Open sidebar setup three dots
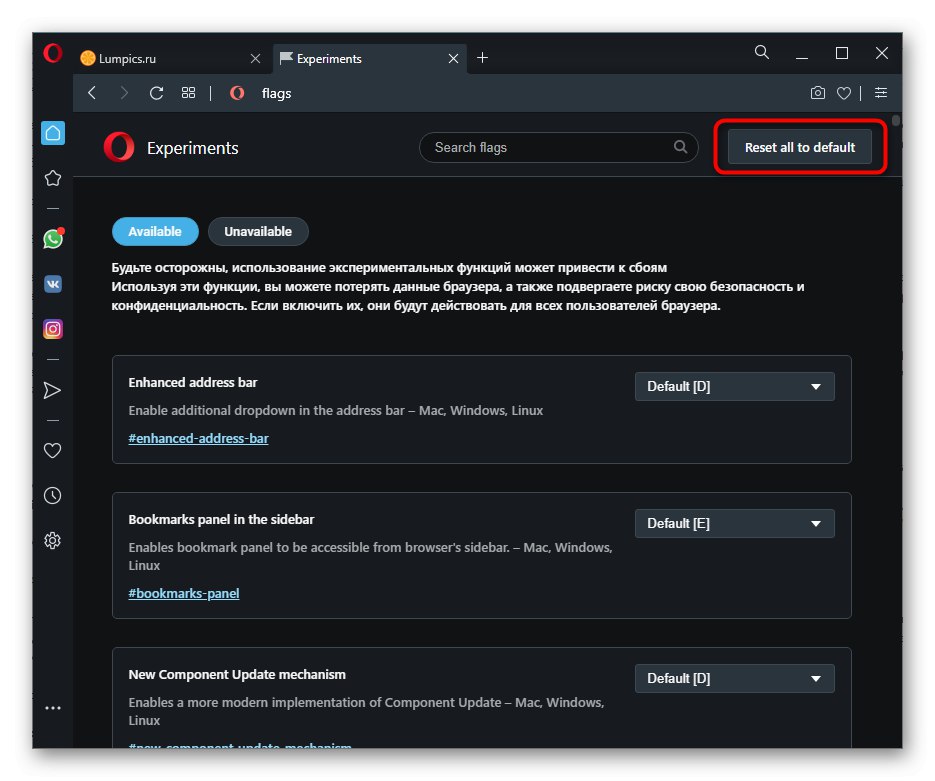Image resolution: width=935 pixels, height=781 pixels. pos(52,708)
